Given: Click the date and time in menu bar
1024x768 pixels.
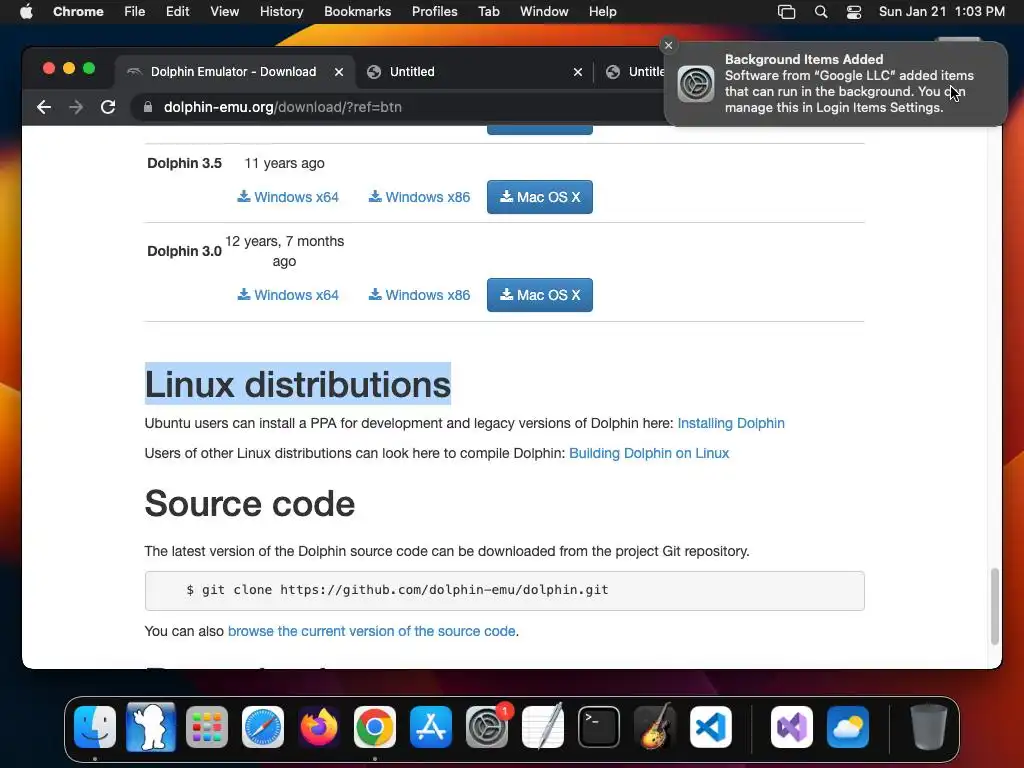Looking at the screenshot, I should (x=942, y=12).
